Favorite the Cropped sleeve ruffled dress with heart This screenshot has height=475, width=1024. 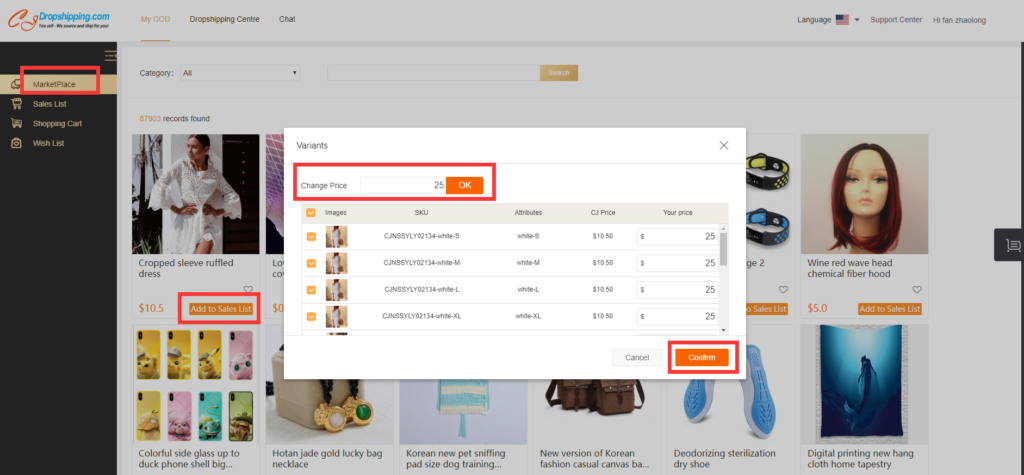click(248, 289)
